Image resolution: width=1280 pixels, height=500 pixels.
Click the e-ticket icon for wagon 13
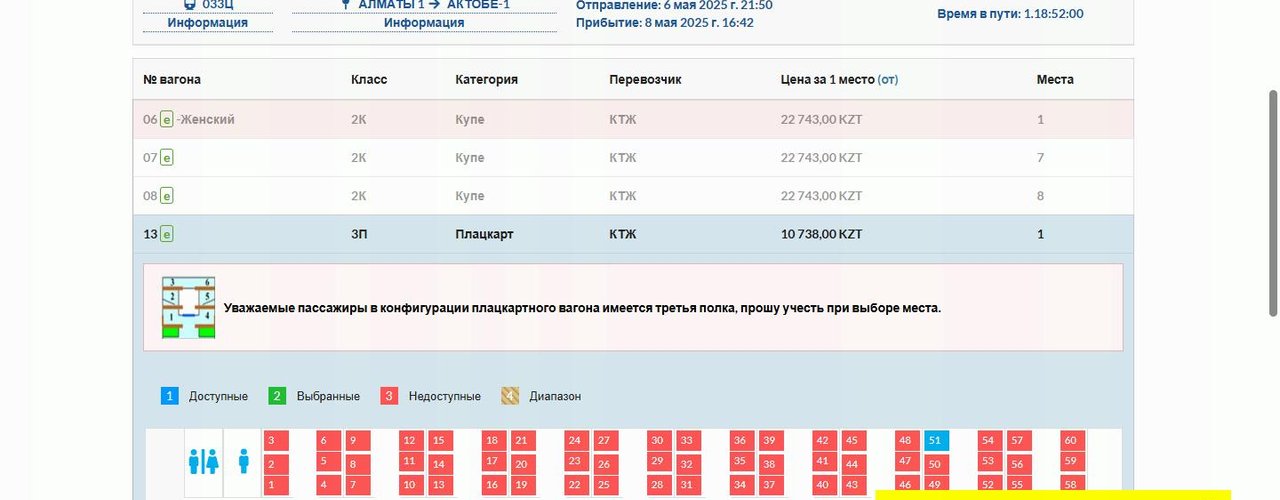167,234
